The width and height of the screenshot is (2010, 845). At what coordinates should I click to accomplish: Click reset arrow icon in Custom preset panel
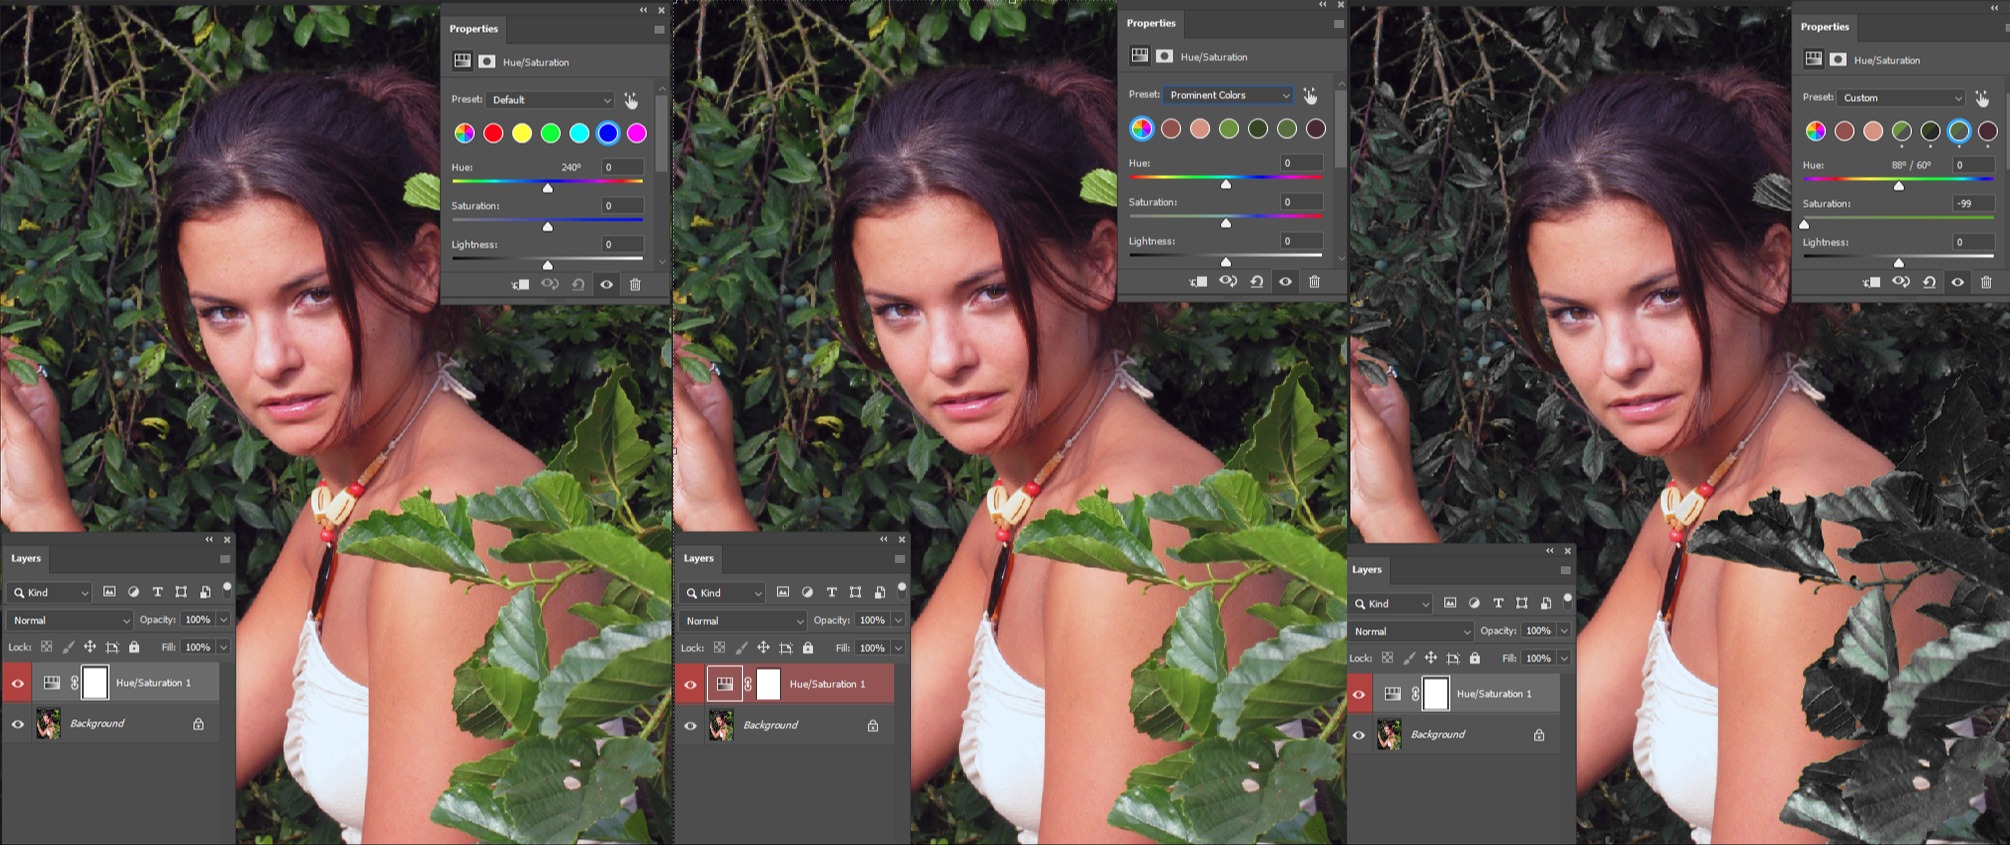click(1929, 283)
